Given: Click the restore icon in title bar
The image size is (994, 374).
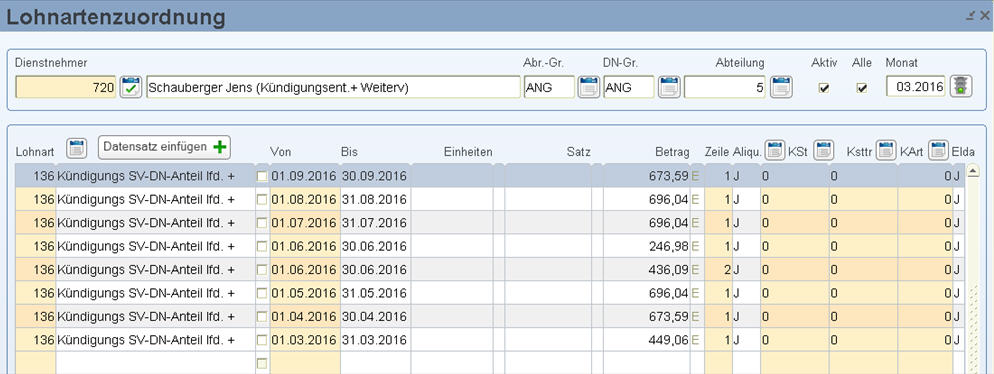Looking at the screenshot, I should (x=970, y=16).
